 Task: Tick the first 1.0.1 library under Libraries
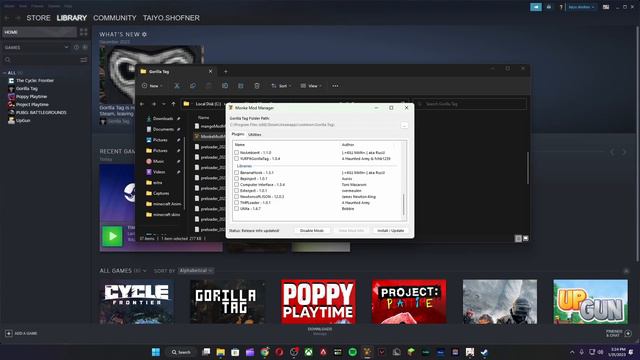pyautogui.click(x=236, y=172)
